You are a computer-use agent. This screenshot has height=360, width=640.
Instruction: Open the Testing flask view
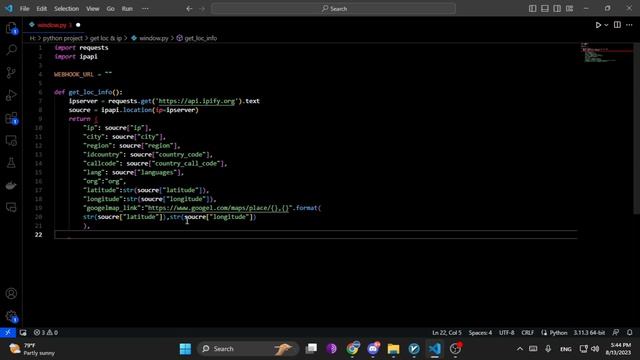pyautogui.click(x=11, y=163)
